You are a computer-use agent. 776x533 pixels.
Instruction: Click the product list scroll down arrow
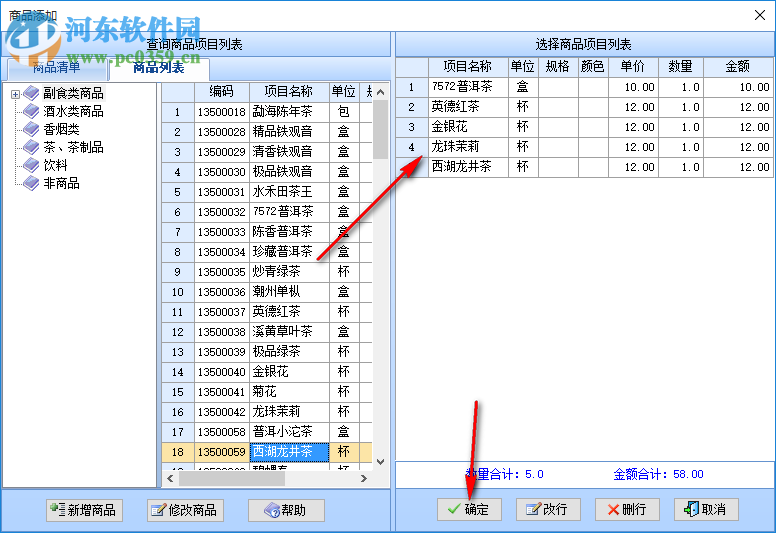380,462
